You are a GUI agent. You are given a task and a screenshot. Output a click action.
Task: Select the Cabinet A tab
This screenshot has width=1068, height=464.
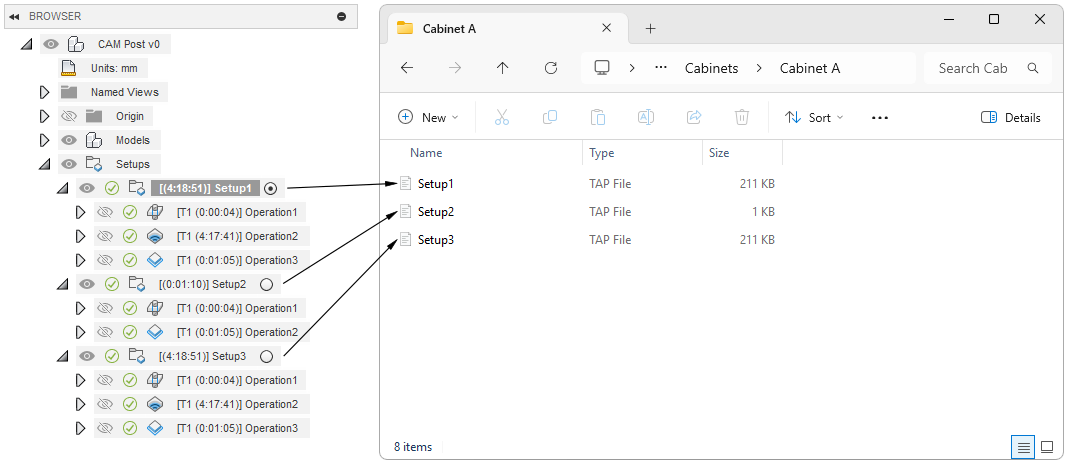[449, 28]
